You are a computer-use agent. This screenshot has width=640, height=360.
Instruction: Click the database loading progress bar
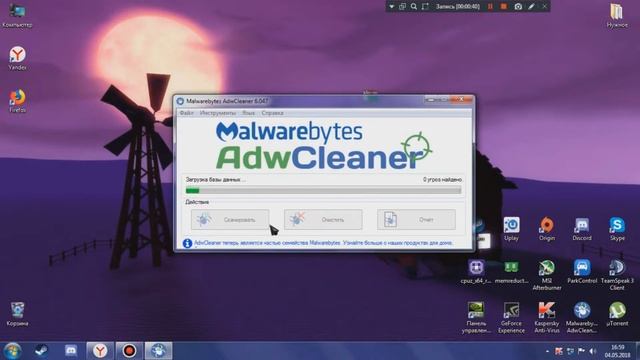pos(323,191)
